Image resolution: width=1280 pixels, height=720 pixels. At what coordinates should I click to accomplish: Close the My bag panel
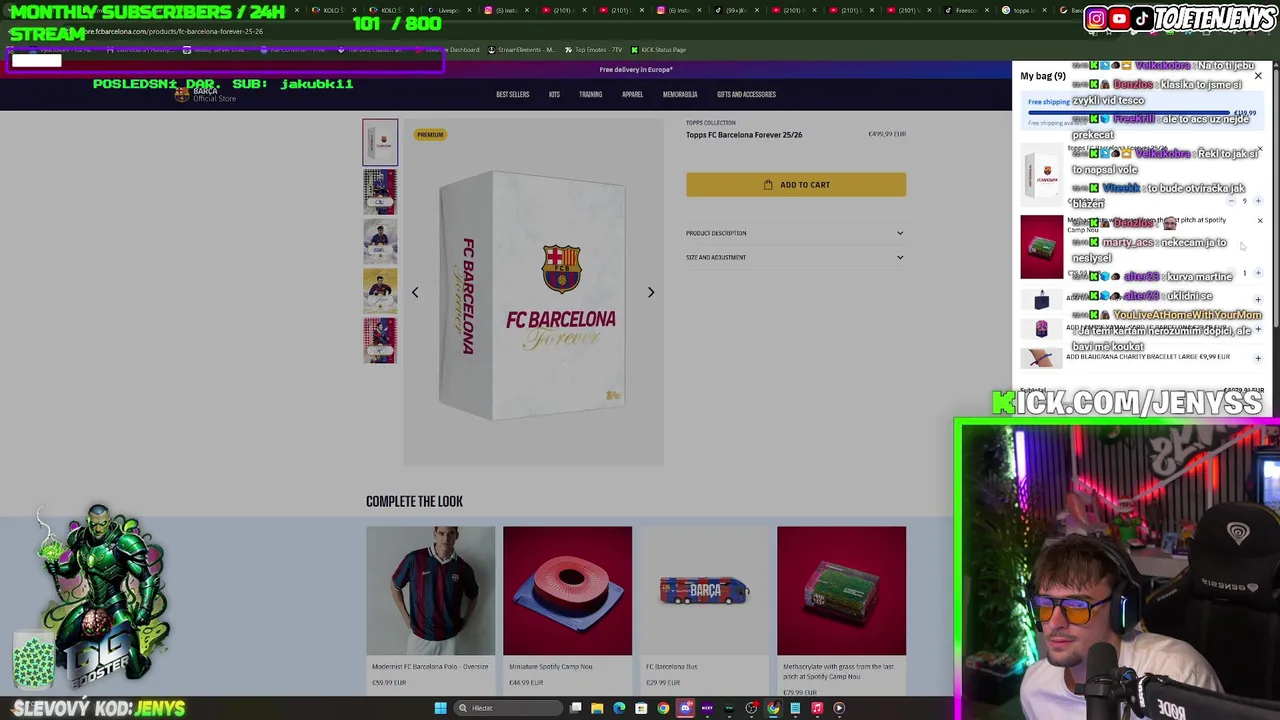[1258, 76]
